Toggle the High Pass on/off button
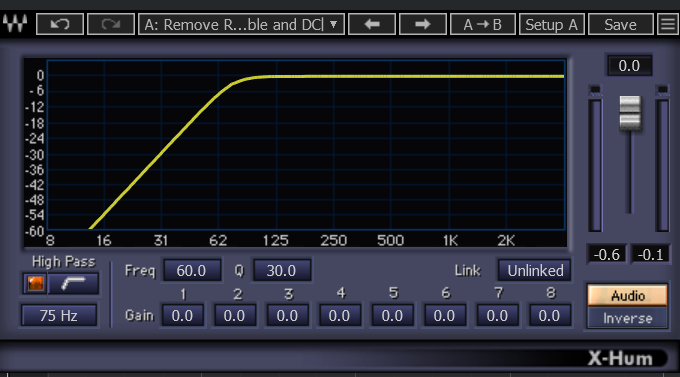Screen dimensions: 680x377 (x=35, y=284)
